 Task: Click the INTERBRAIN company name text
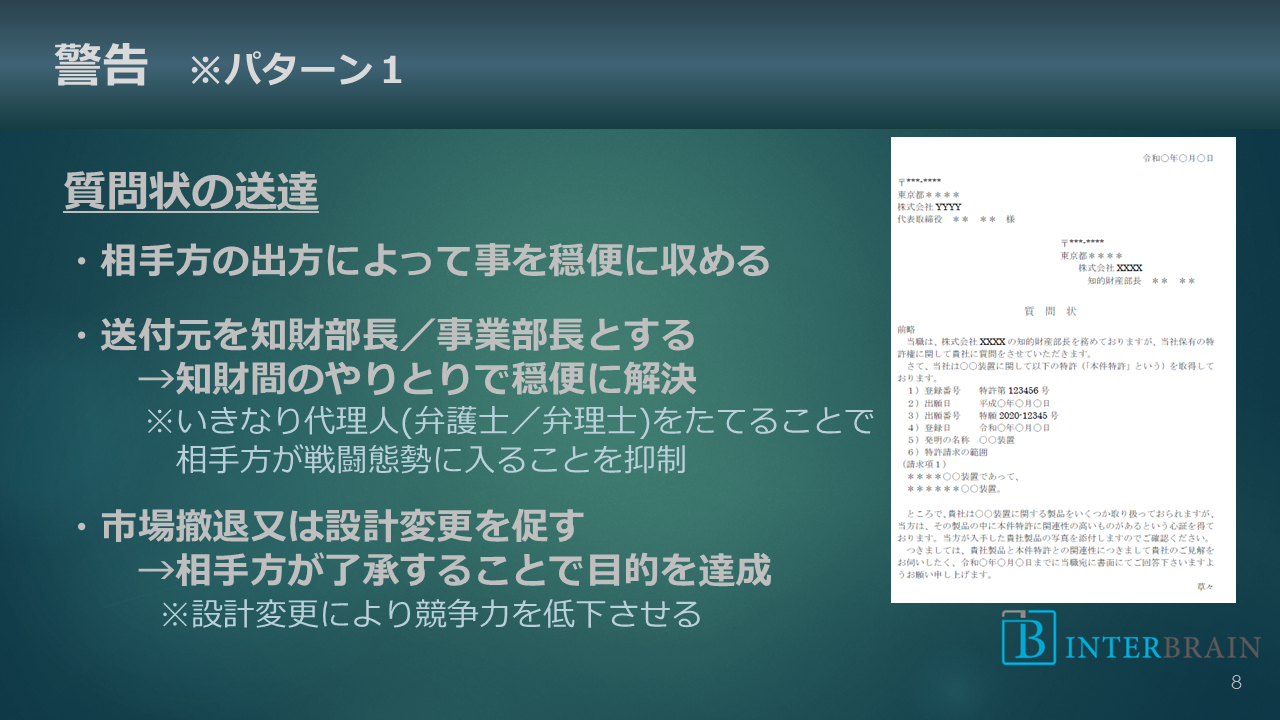pyautogui.click(x=1161, y=647)
